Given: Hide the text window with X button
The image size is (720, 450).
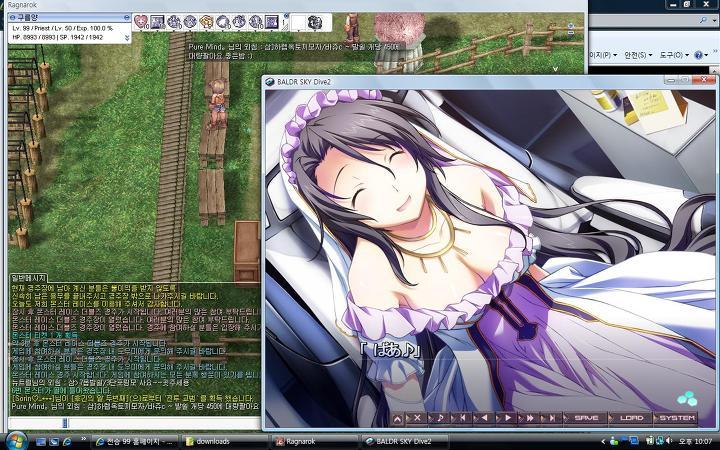Looking at the screenshot, I should [x=417, y=418].
